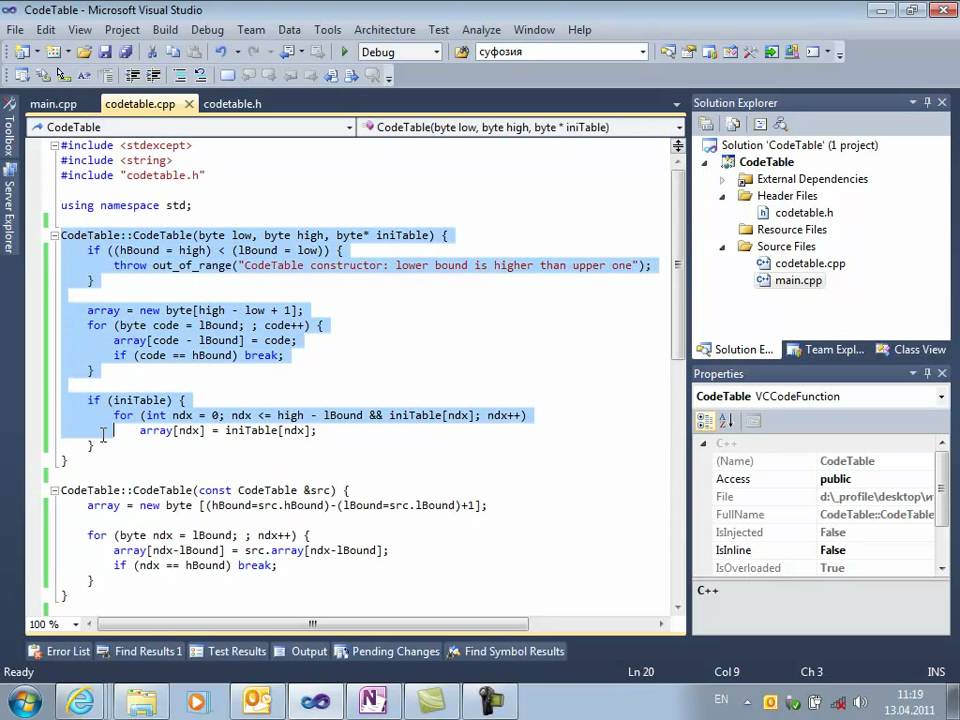Click the Complete Word icon
This screenshot has height=720, width=960.
click(x=84, y=75)
